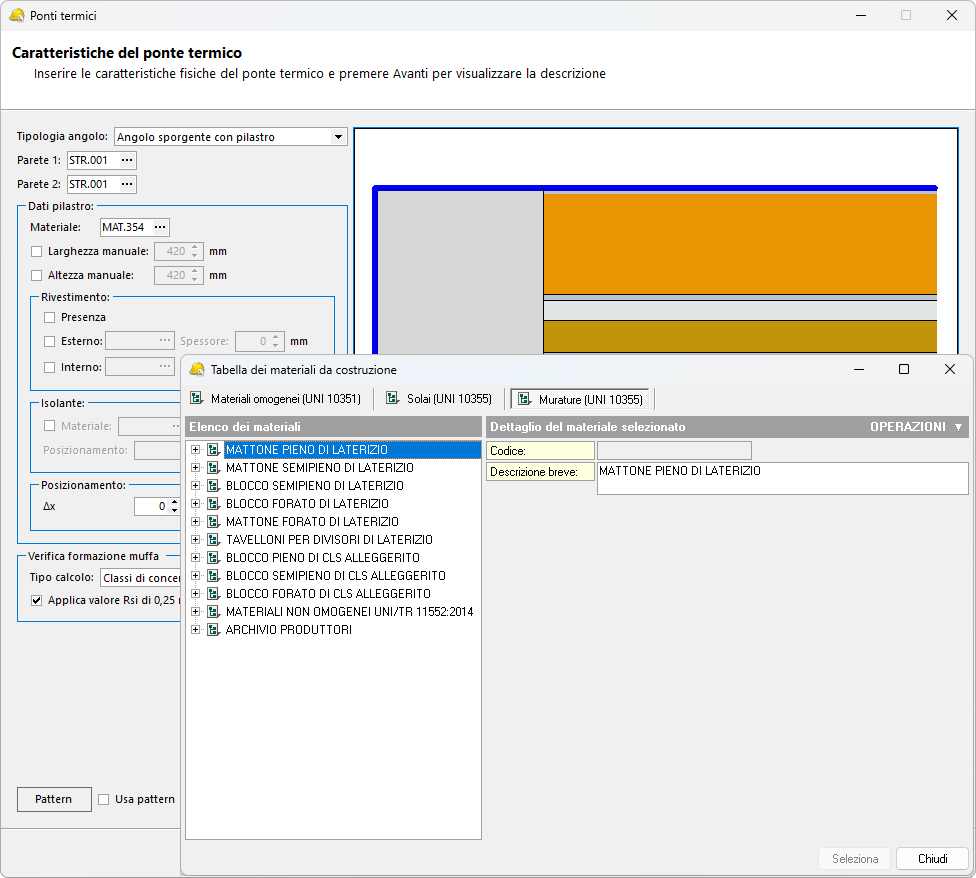
Task: Click icon beside BLOCCO FORATO DI LATERIZIO
Action: click(x=213, y=504)
